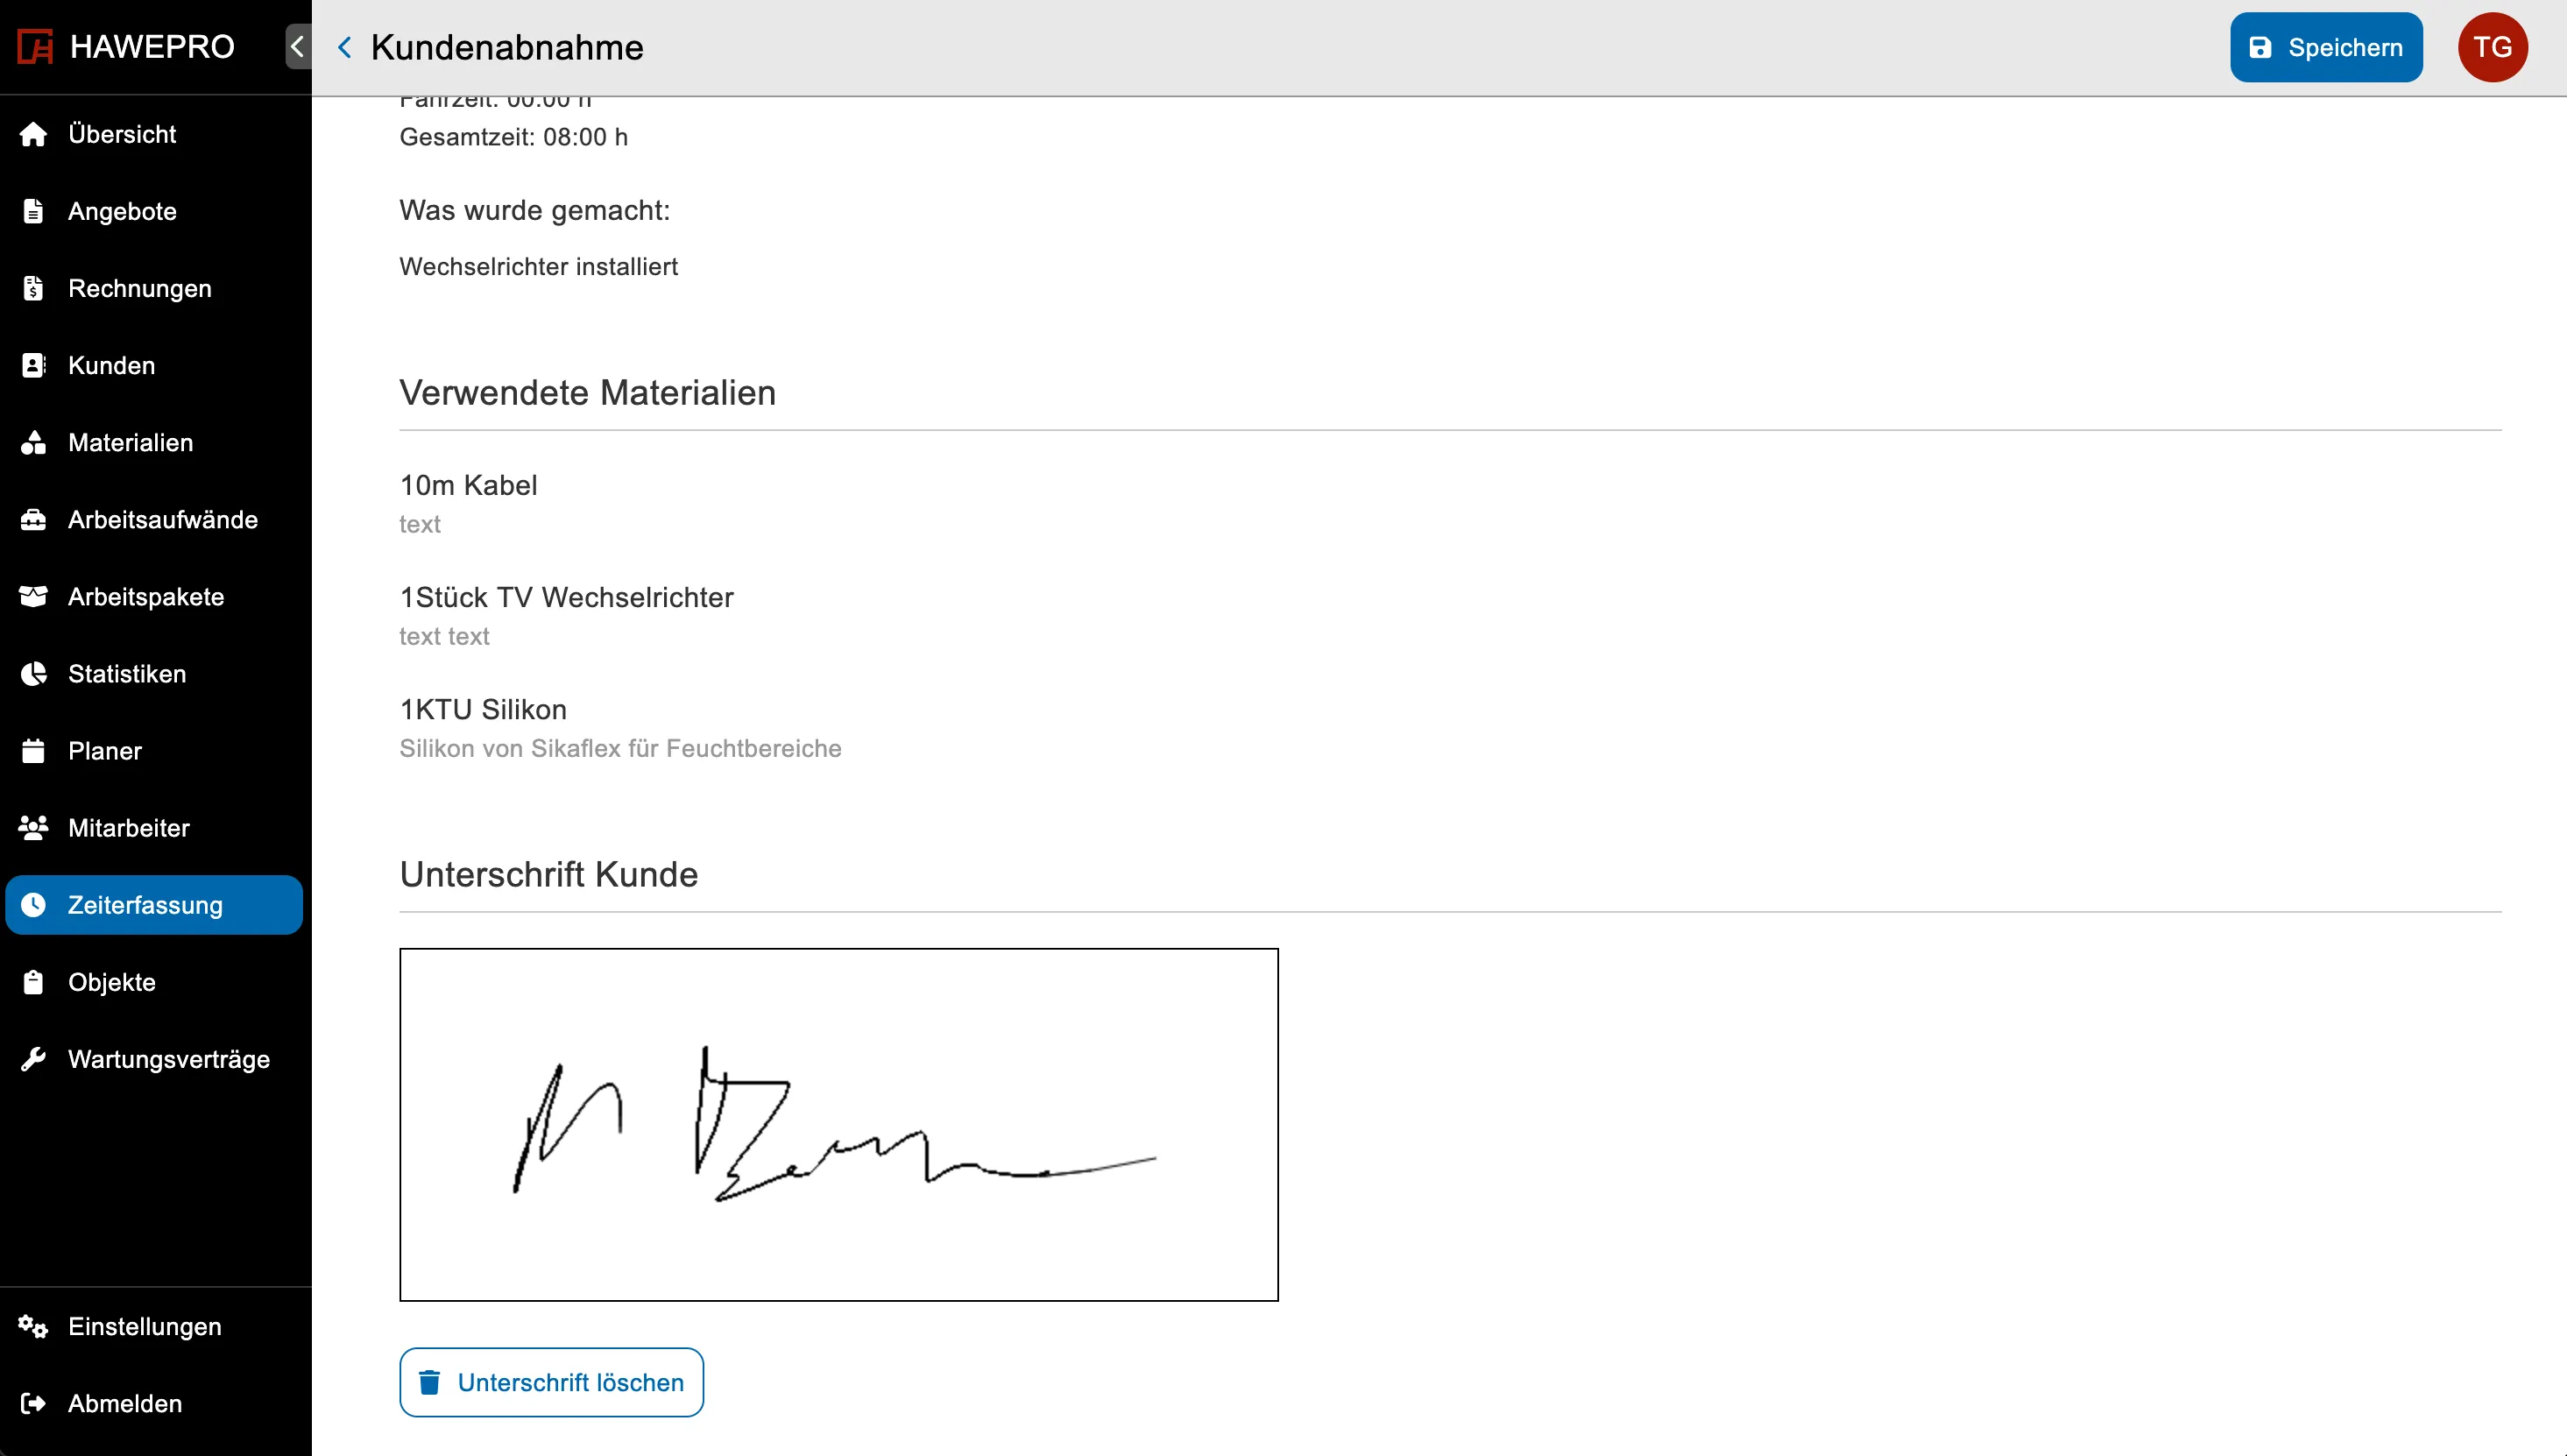The height and width of the screenshot is (1456, 2567).
Task: Click the Wartungsverträge wrench icon
Action: (33, 1059)
